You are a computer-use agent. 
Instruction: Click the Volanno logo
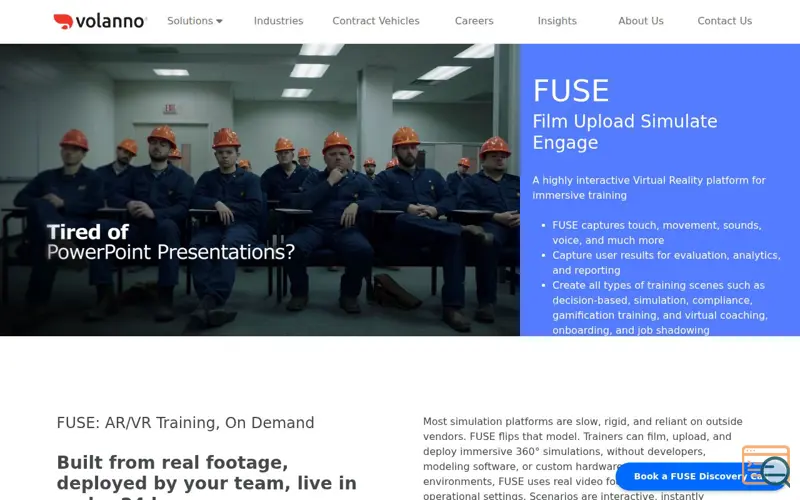point(100,21)
